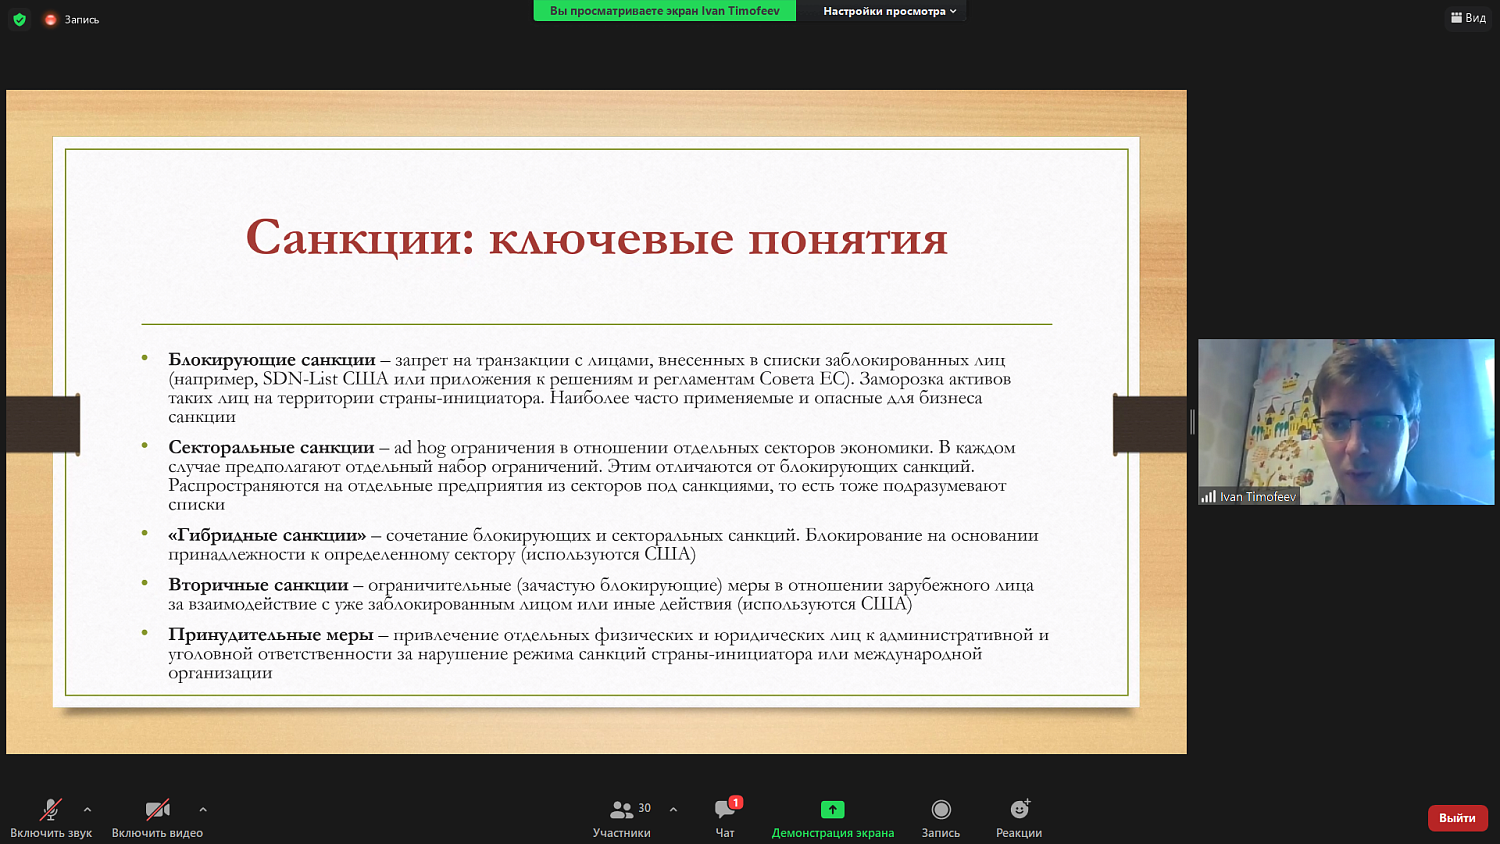
Task: Click the green screen-viewing banner at the top
Action: 664,10
